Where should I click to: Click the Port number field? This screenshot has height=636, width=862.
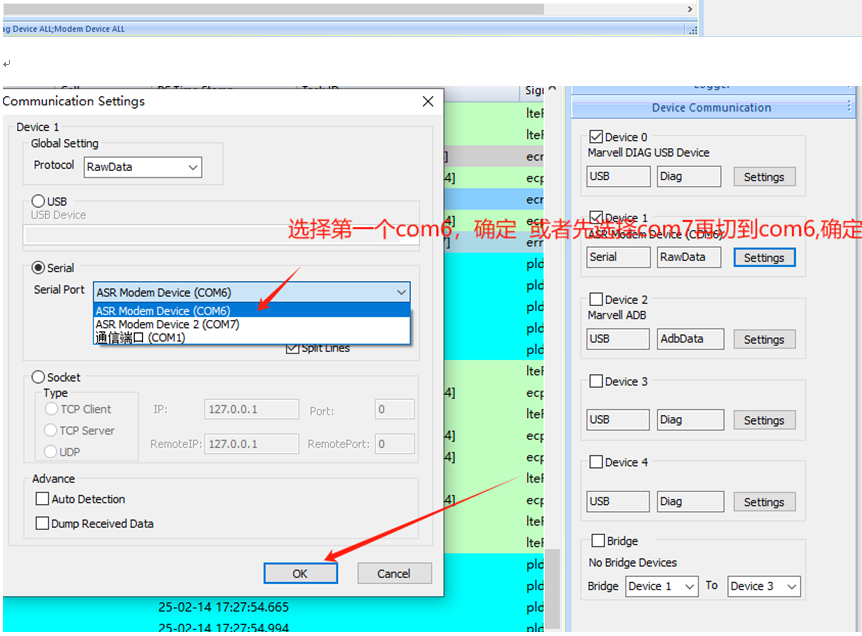click(x=395, y=410)
